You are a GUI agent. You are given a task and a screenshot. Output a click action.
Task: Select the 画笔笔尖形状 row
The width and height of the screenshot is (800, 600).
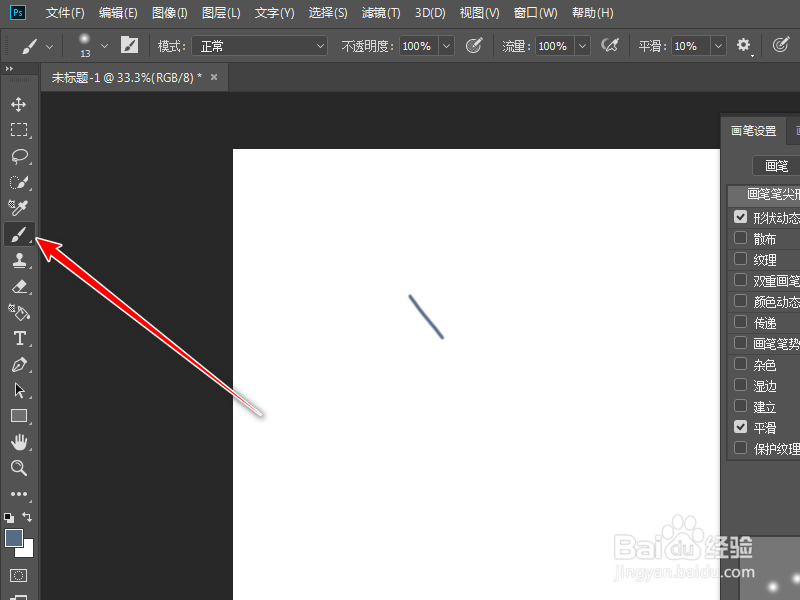tap(764, 194)
